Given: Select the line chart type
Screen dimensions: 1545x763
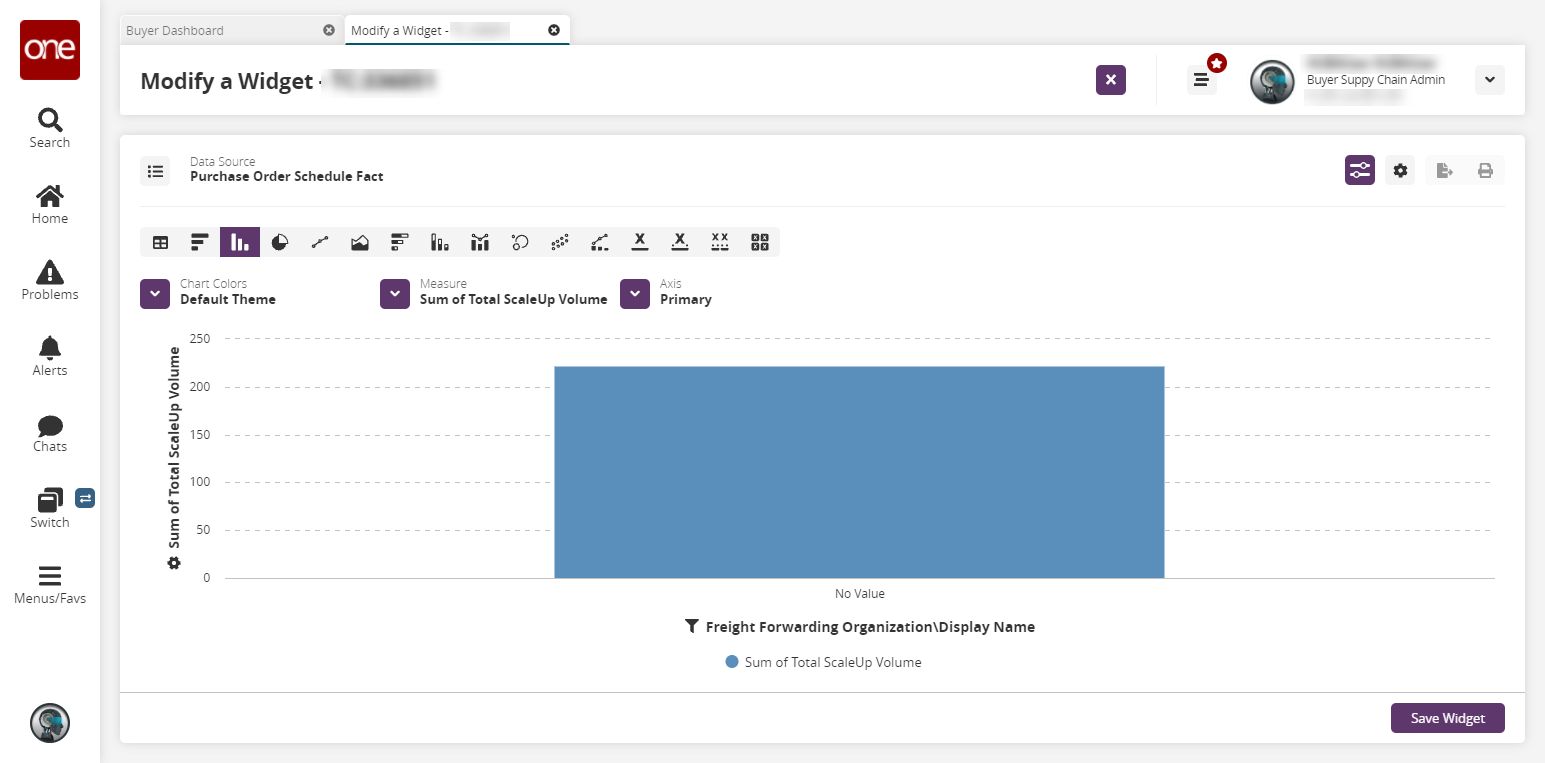Looking at the screenshot, I should click(x=320, y=242).
